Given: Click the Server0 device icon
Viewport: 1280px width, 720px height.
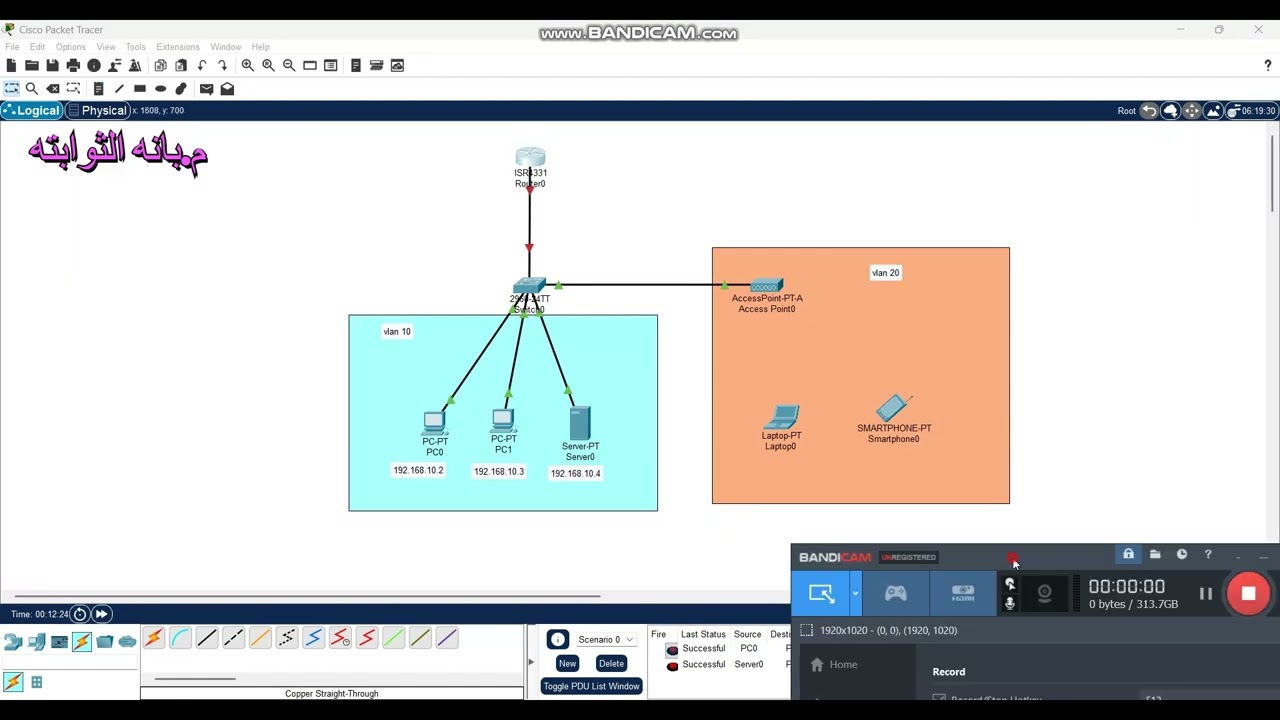Looking at the screenshot, I should [580, 423].
